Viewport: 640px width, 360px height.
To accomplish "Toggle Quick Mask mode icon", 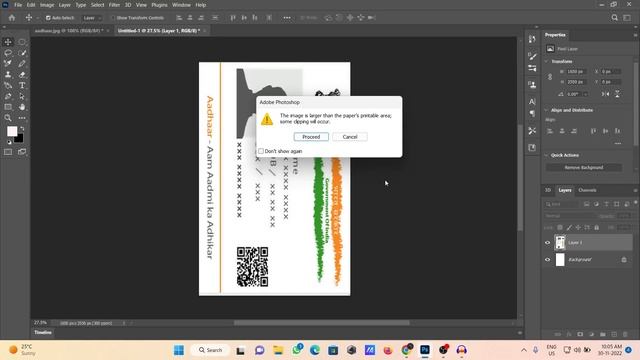I will [8, 152].
